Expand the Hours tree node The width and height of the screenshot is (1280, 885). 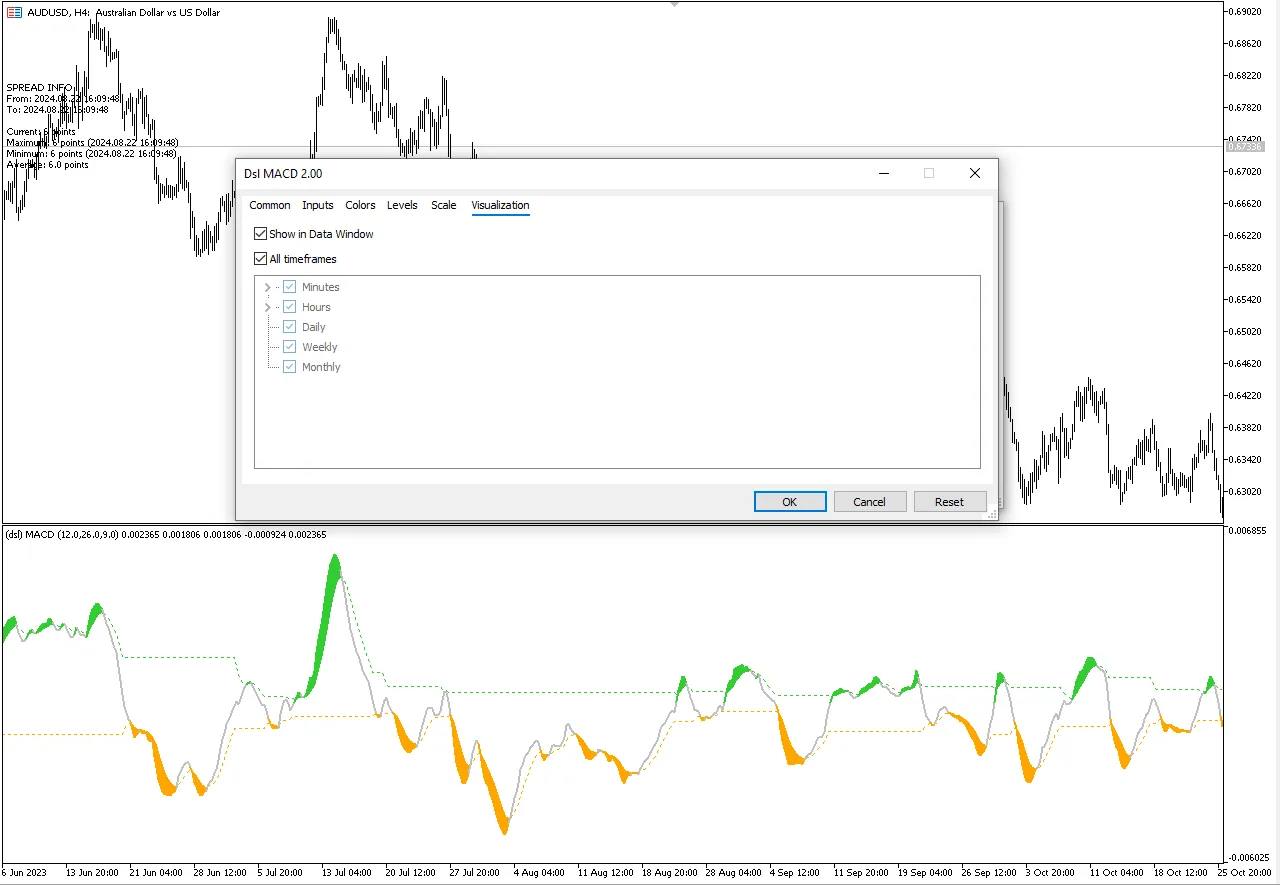[x=267, y=307]
